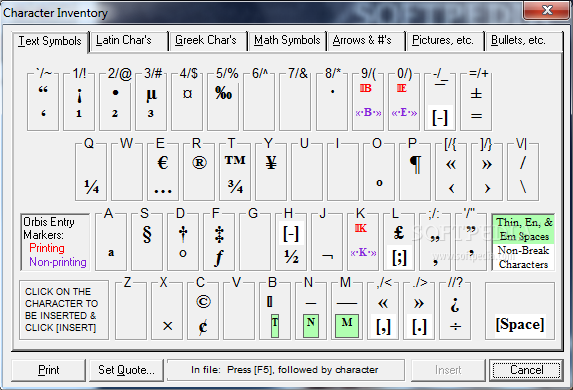
Task: Click the Print button
Action: pyautogui.click(x=49, y=370)
